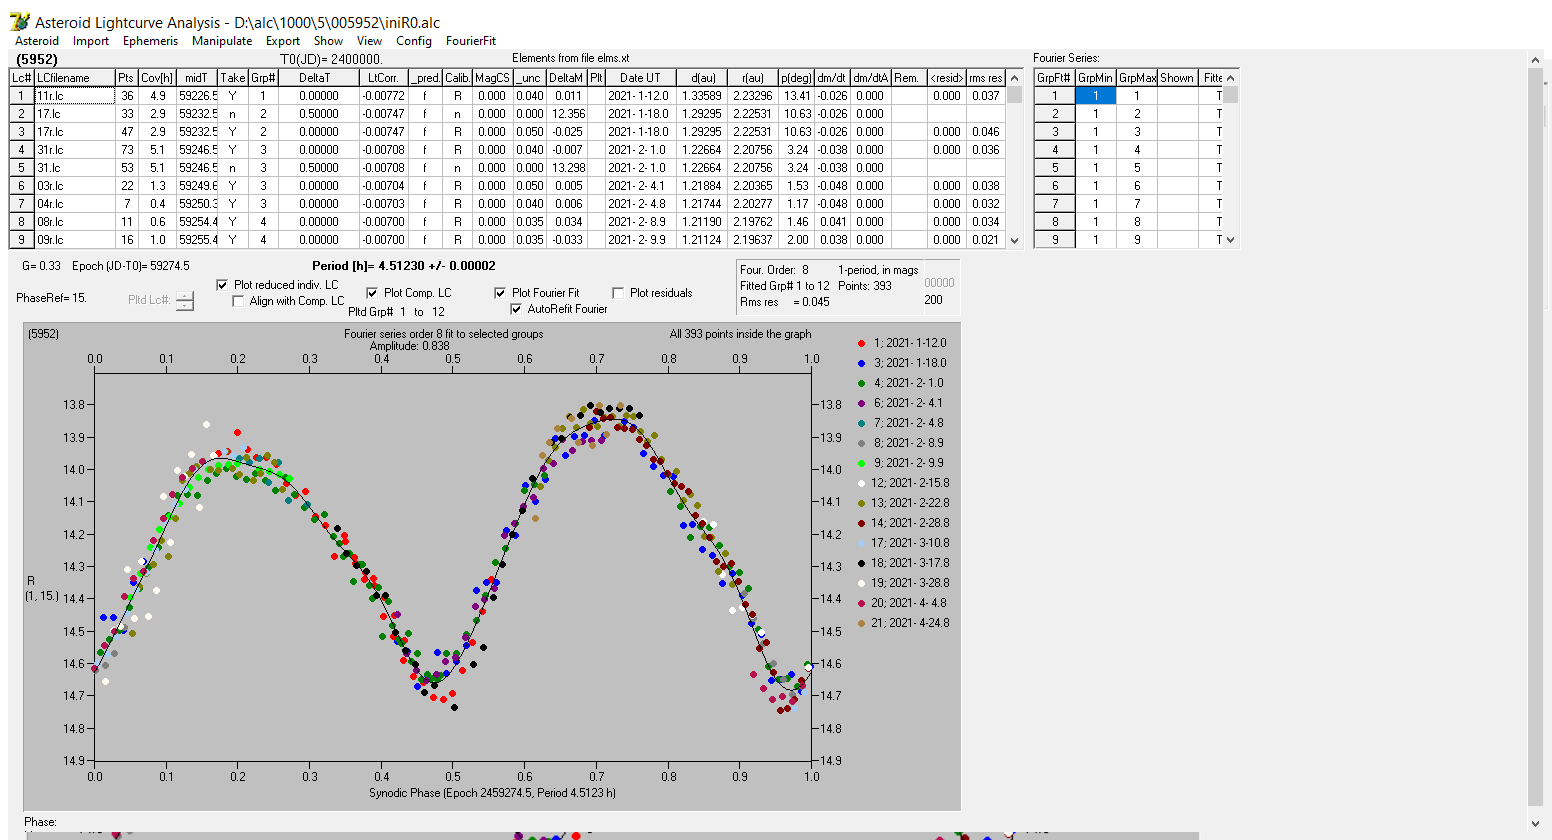Screen dimensions: 1552x840
Task: Select the 31.lc filename cell
Action: pyautogui.click(x=74, y=168)
